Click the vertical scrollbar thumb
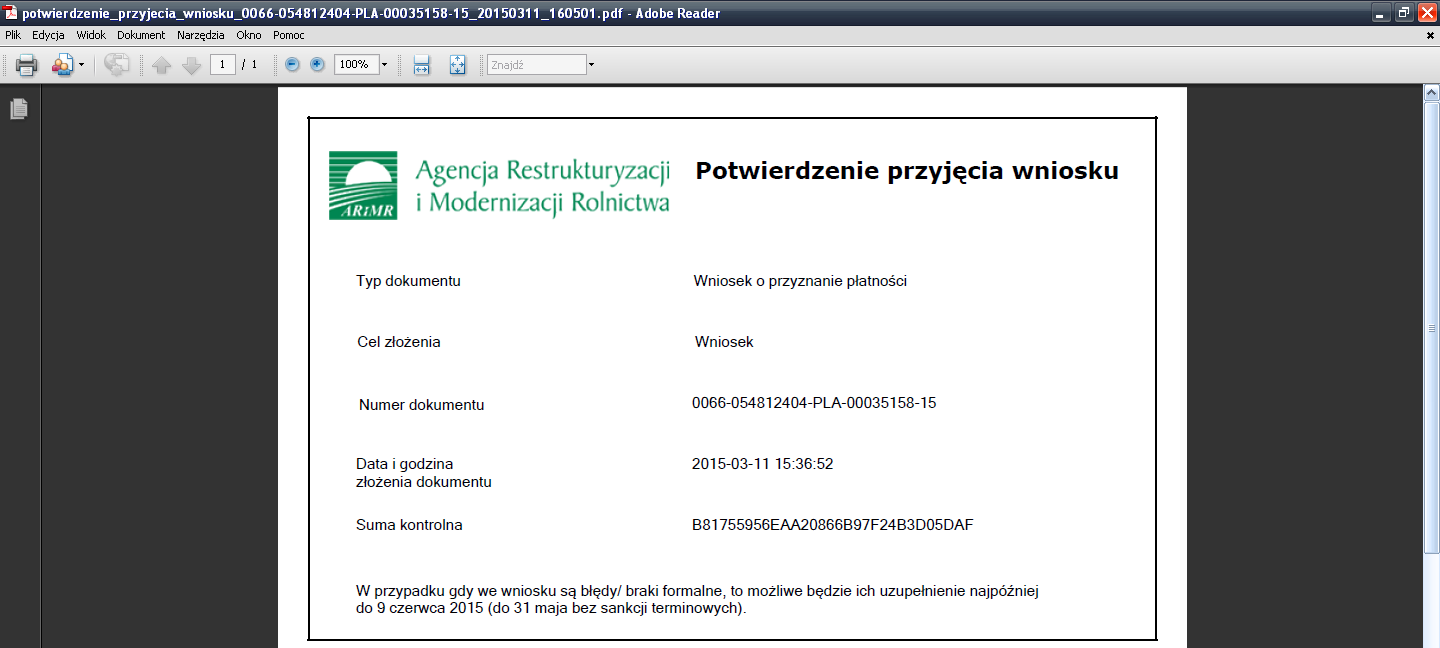The height and width of the screenshot is (648, 1440). [x=1431, y=328]
